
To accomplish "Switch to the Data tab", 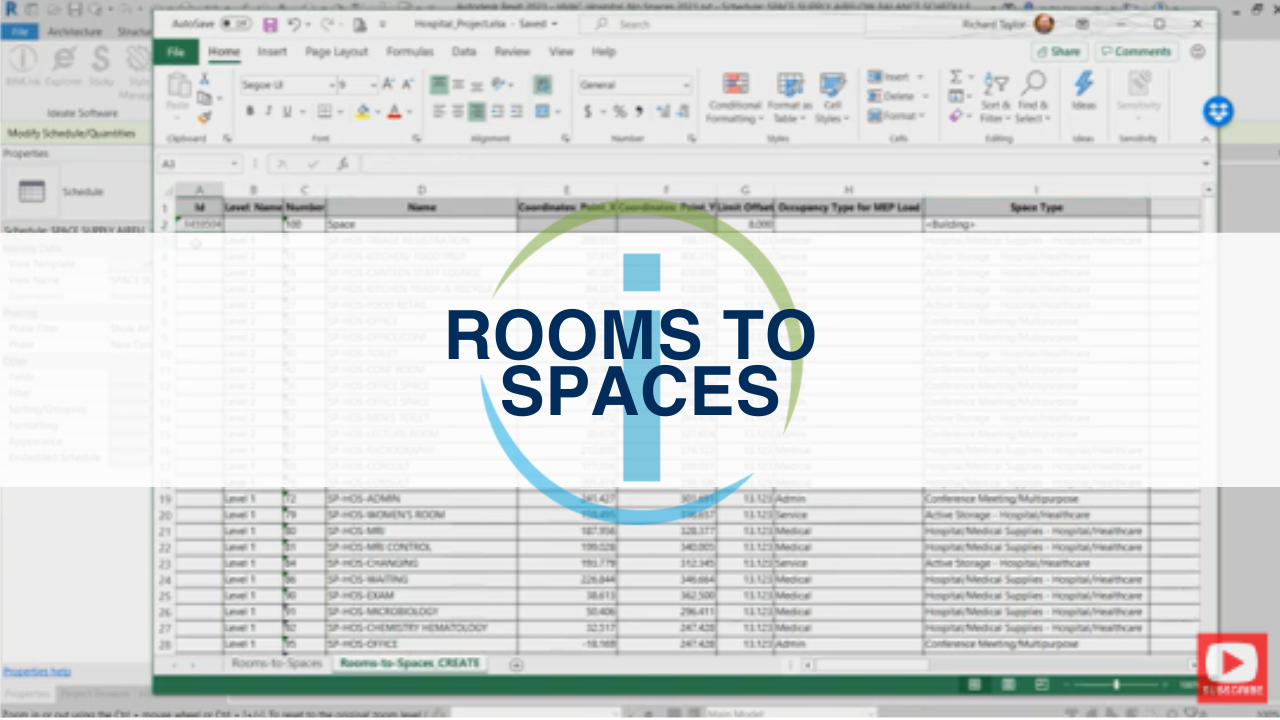I will click(x=464, y=52).
